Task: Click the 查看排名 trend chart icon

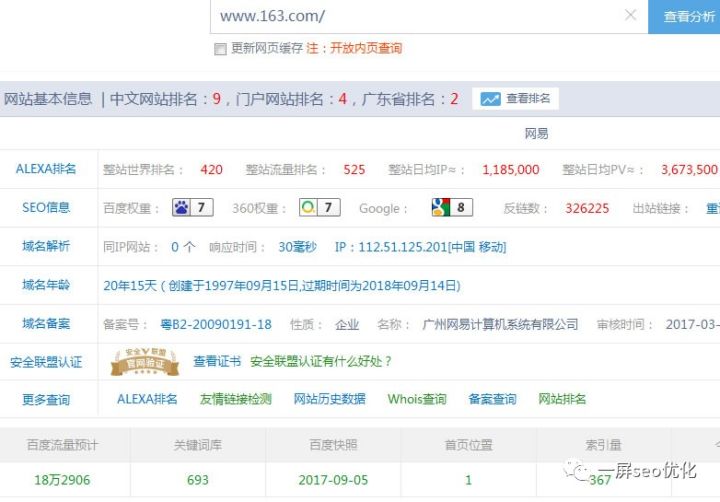Action: pos(490,99)
